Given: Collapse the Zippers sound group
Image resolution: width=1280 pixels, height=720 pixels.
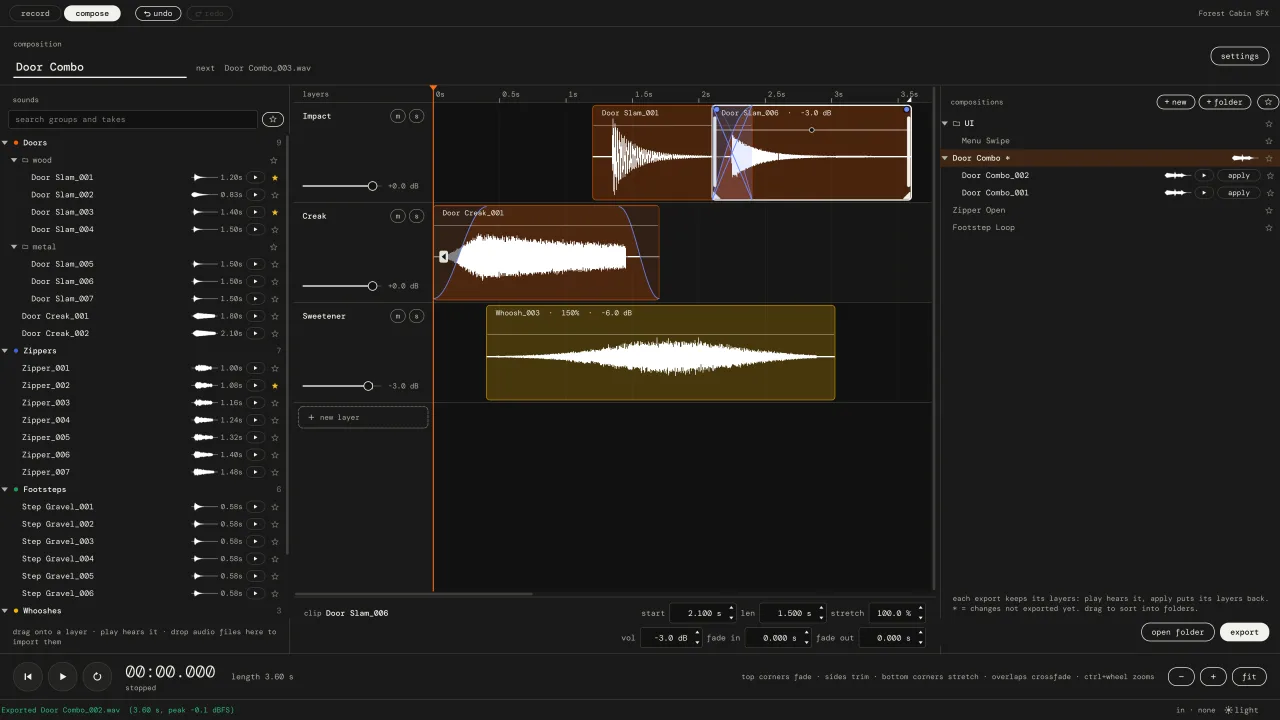Looking at the screenshot, I should (5, 351).
